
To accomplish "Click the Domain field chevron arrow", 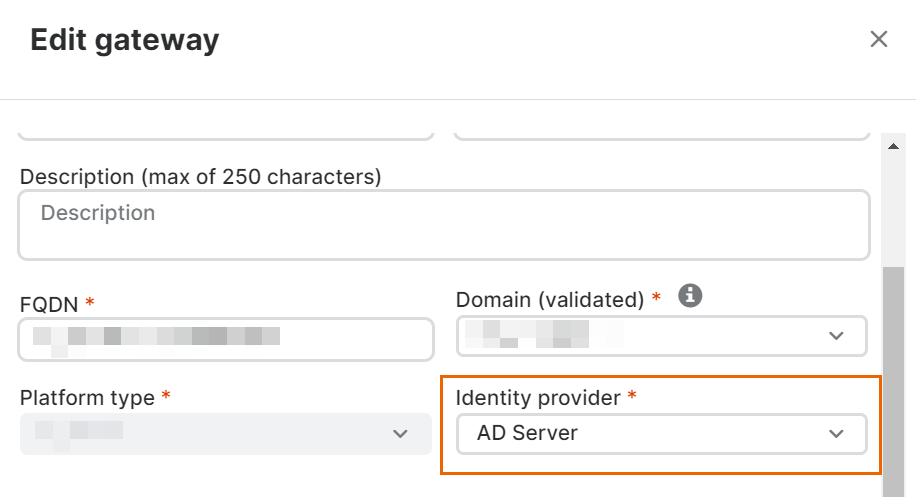I will 836,336.
